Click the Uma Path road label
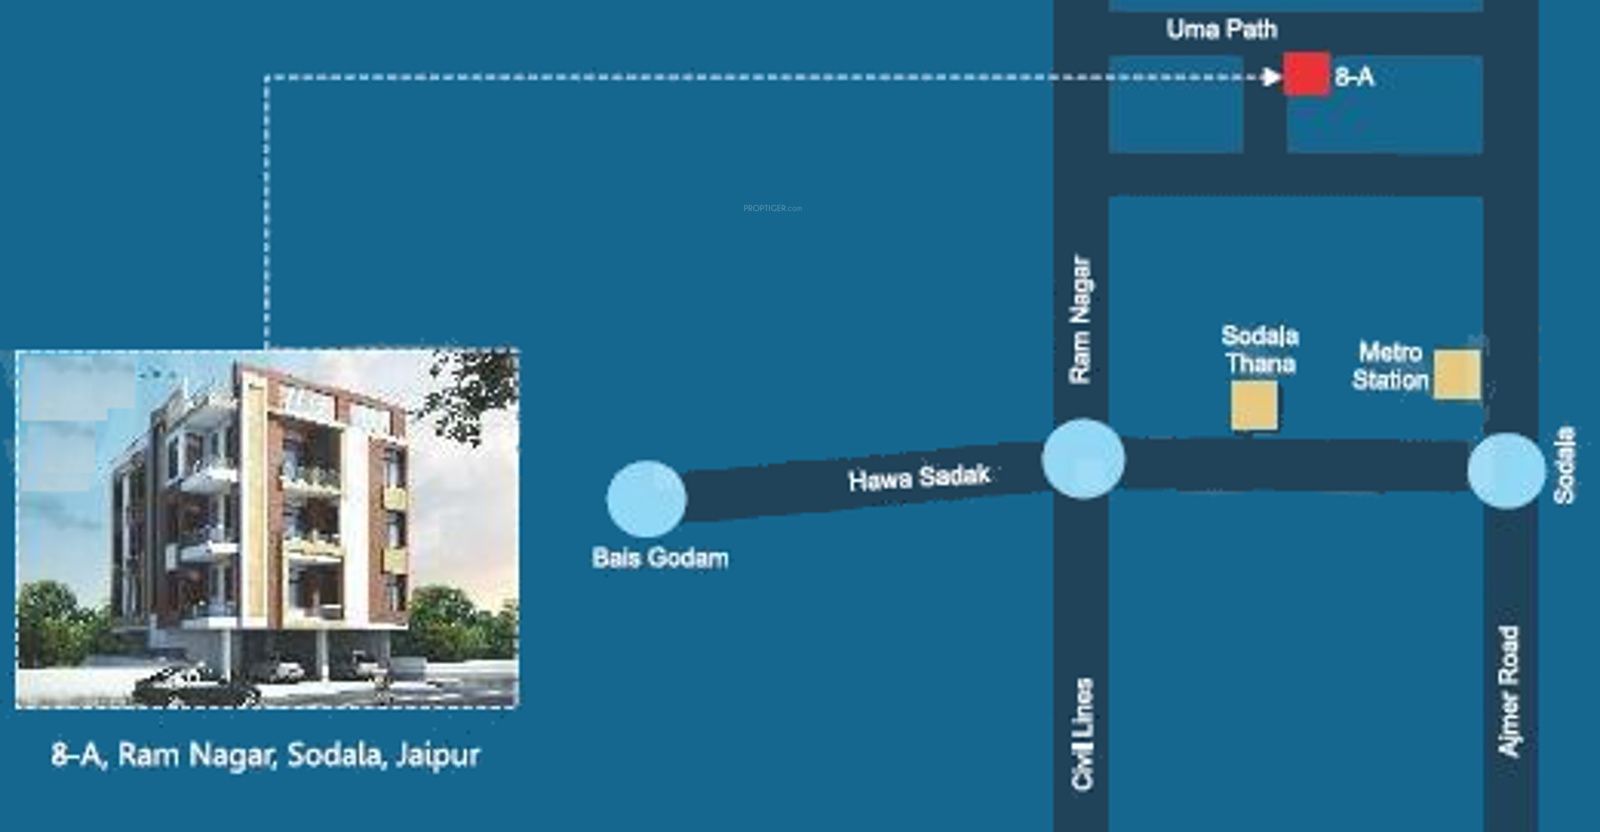 click(x=1221, y=29)
